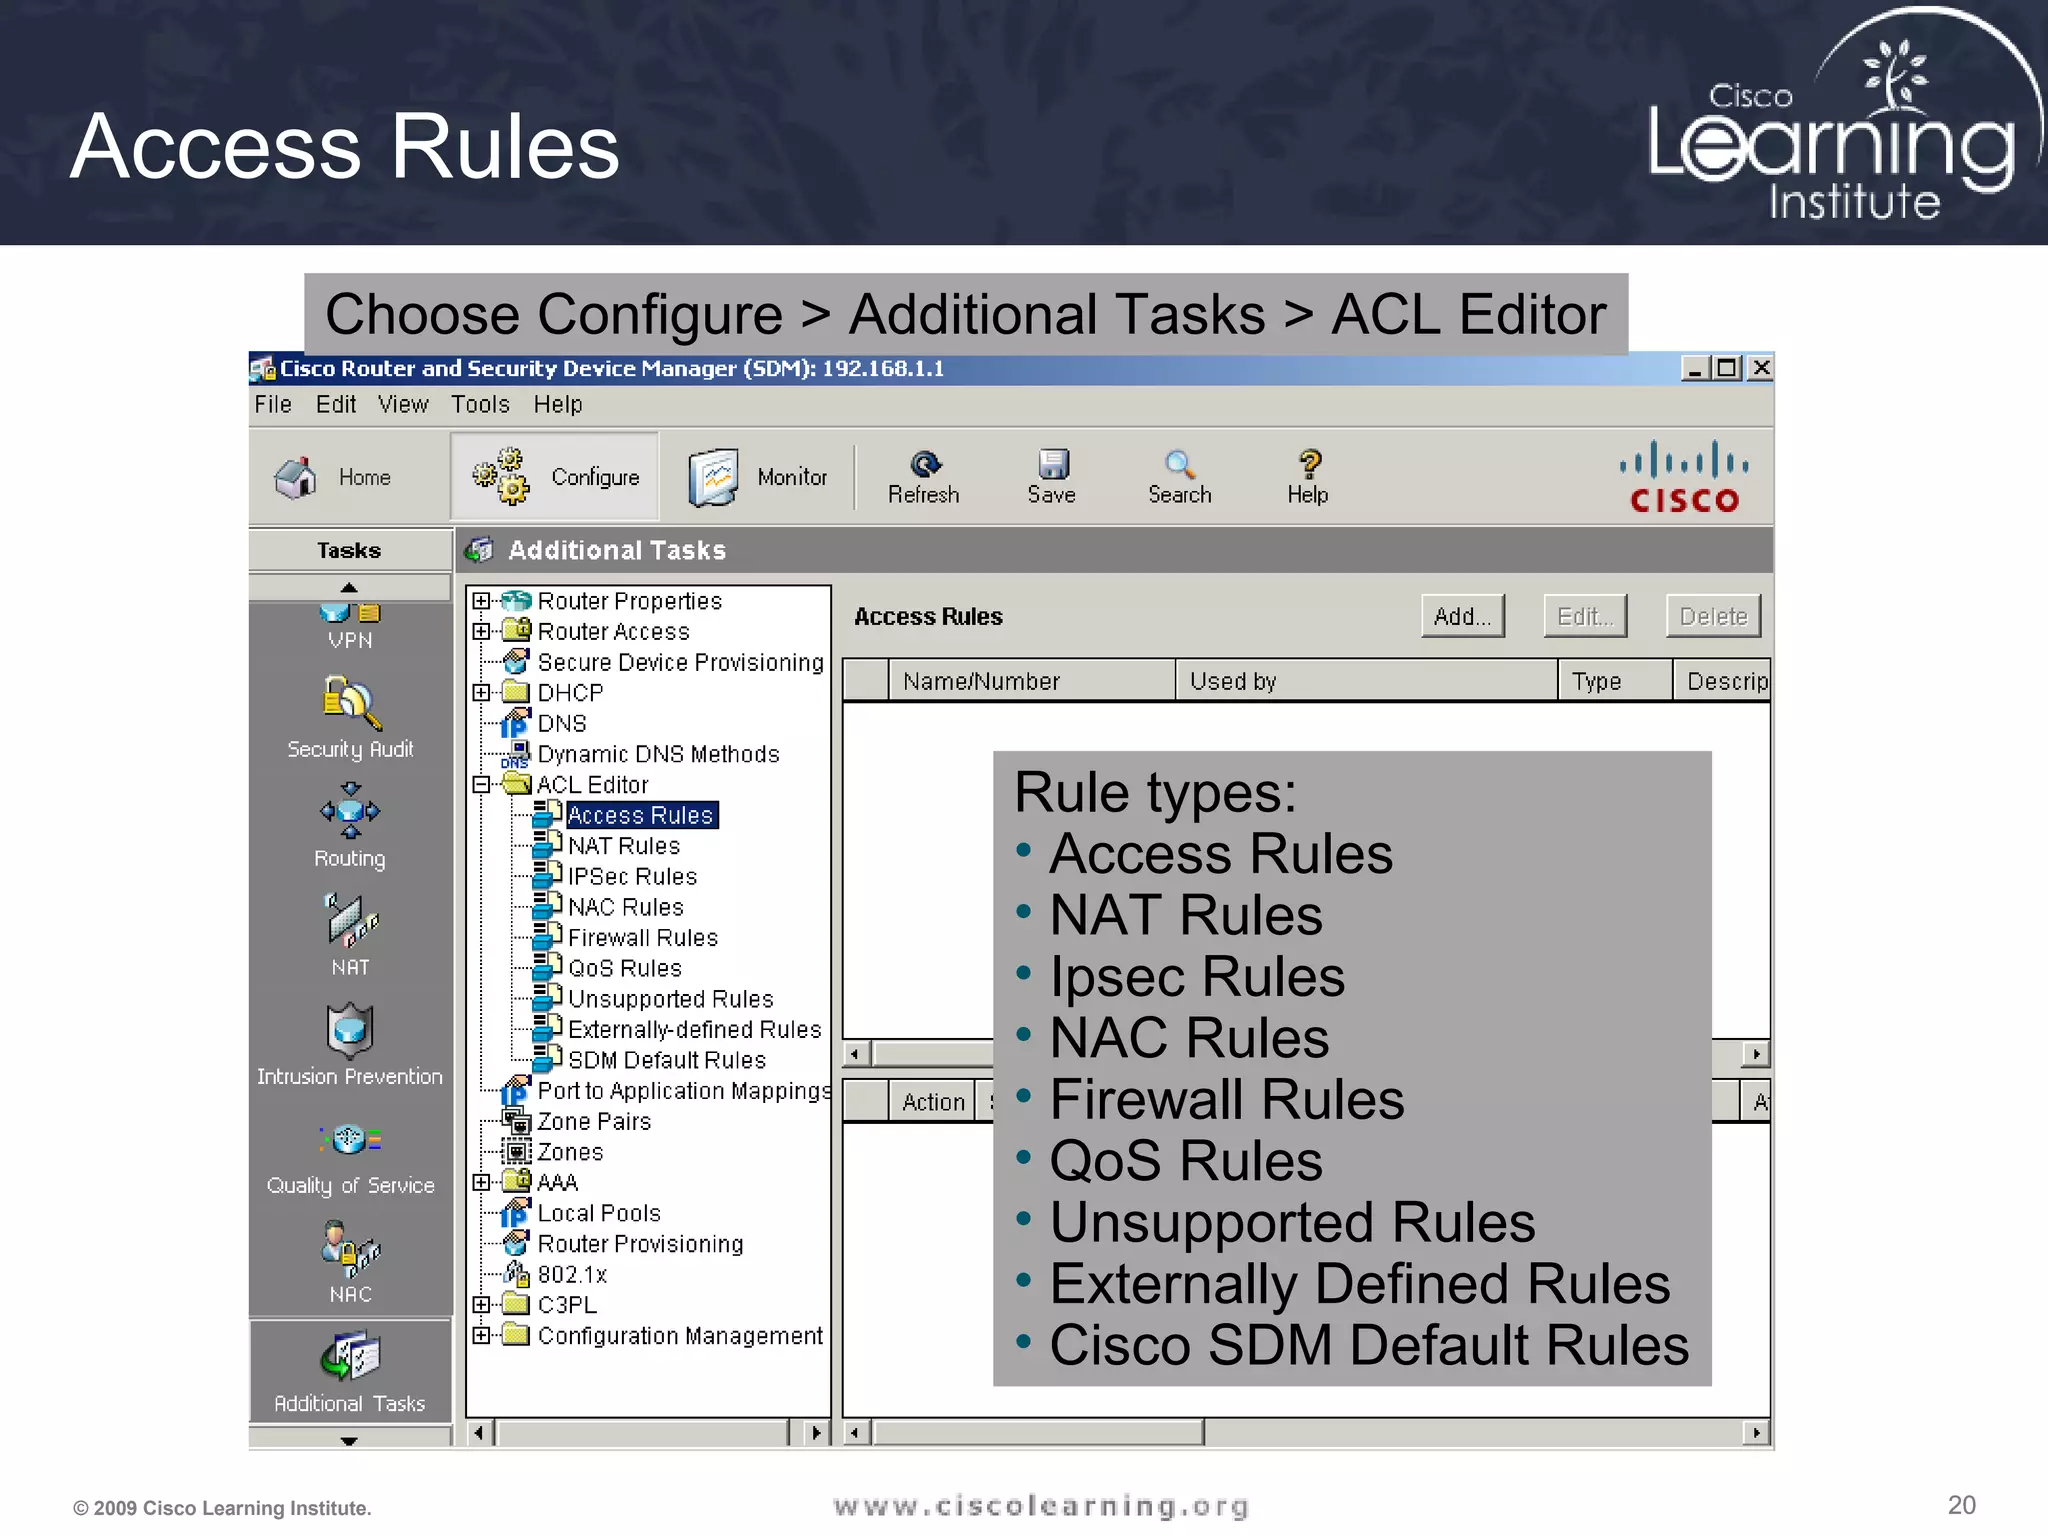This screenshot has height=1536, width=2048.
Task: Click the Help question mark icon
Action: pyautogui.click(x=1309, y=464)
